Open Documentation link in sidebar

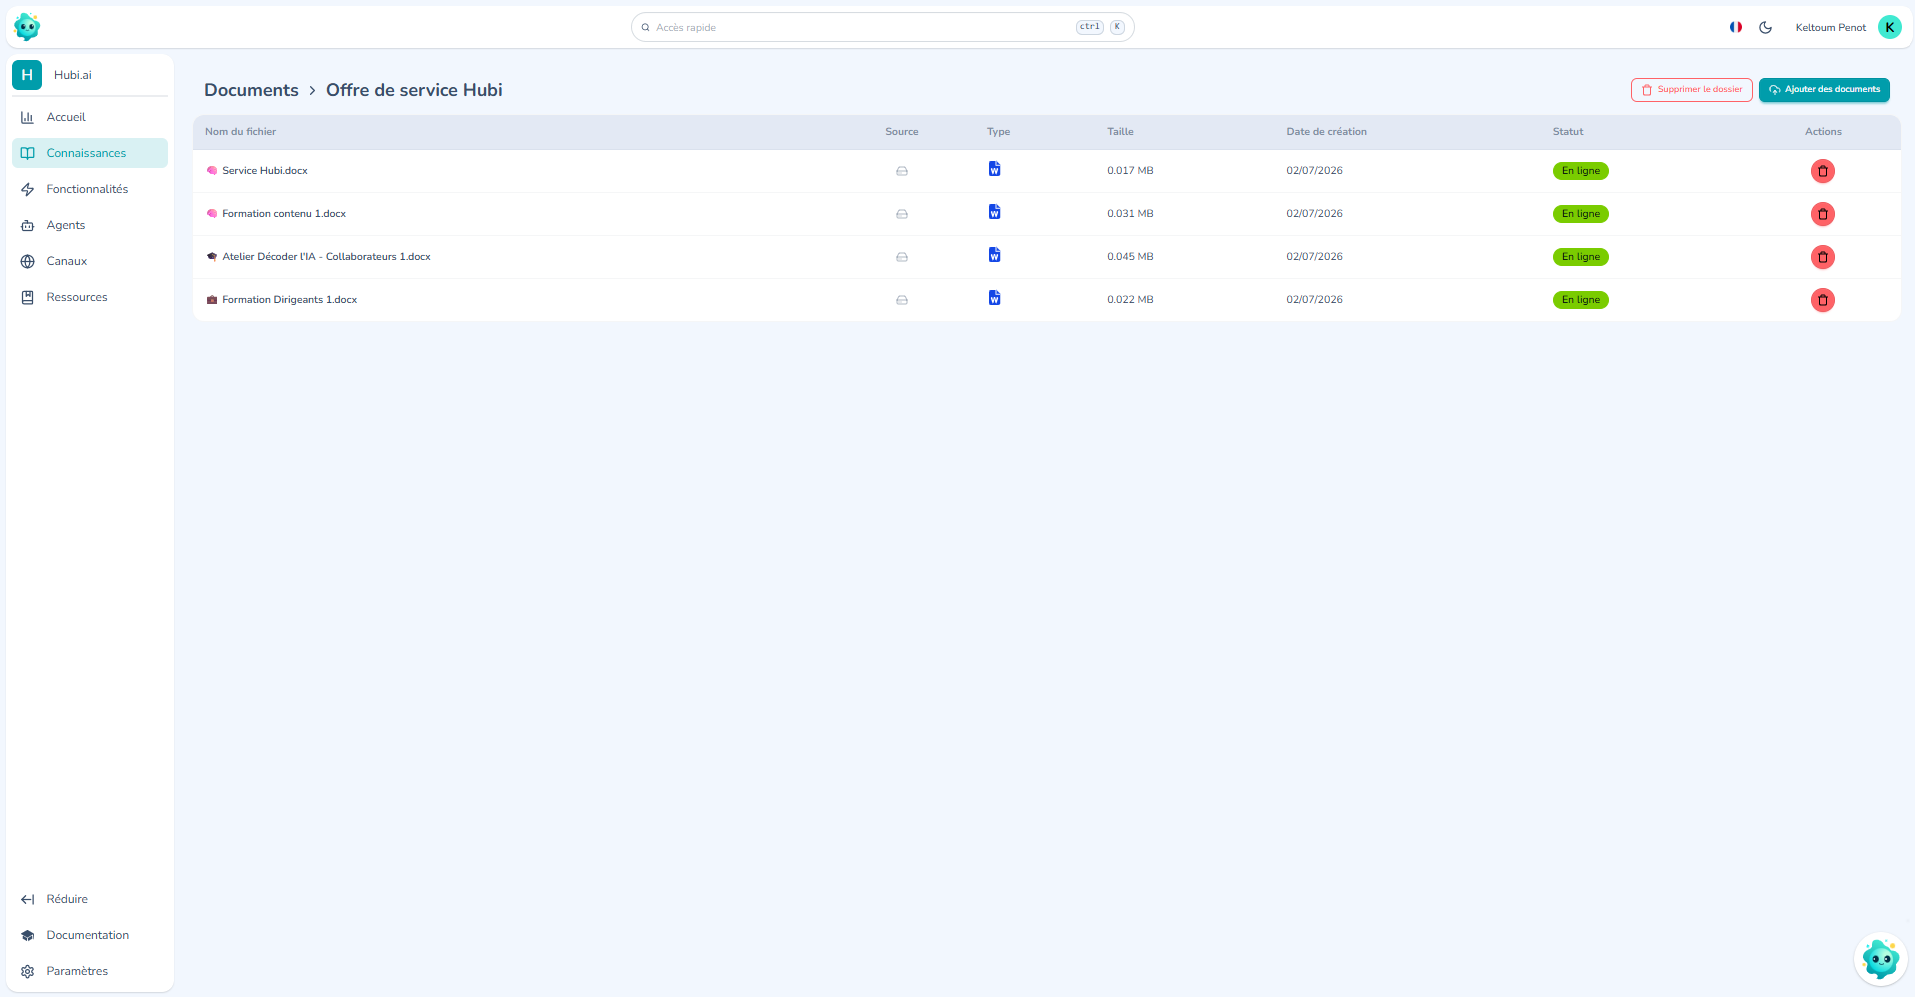pos(90,935)
